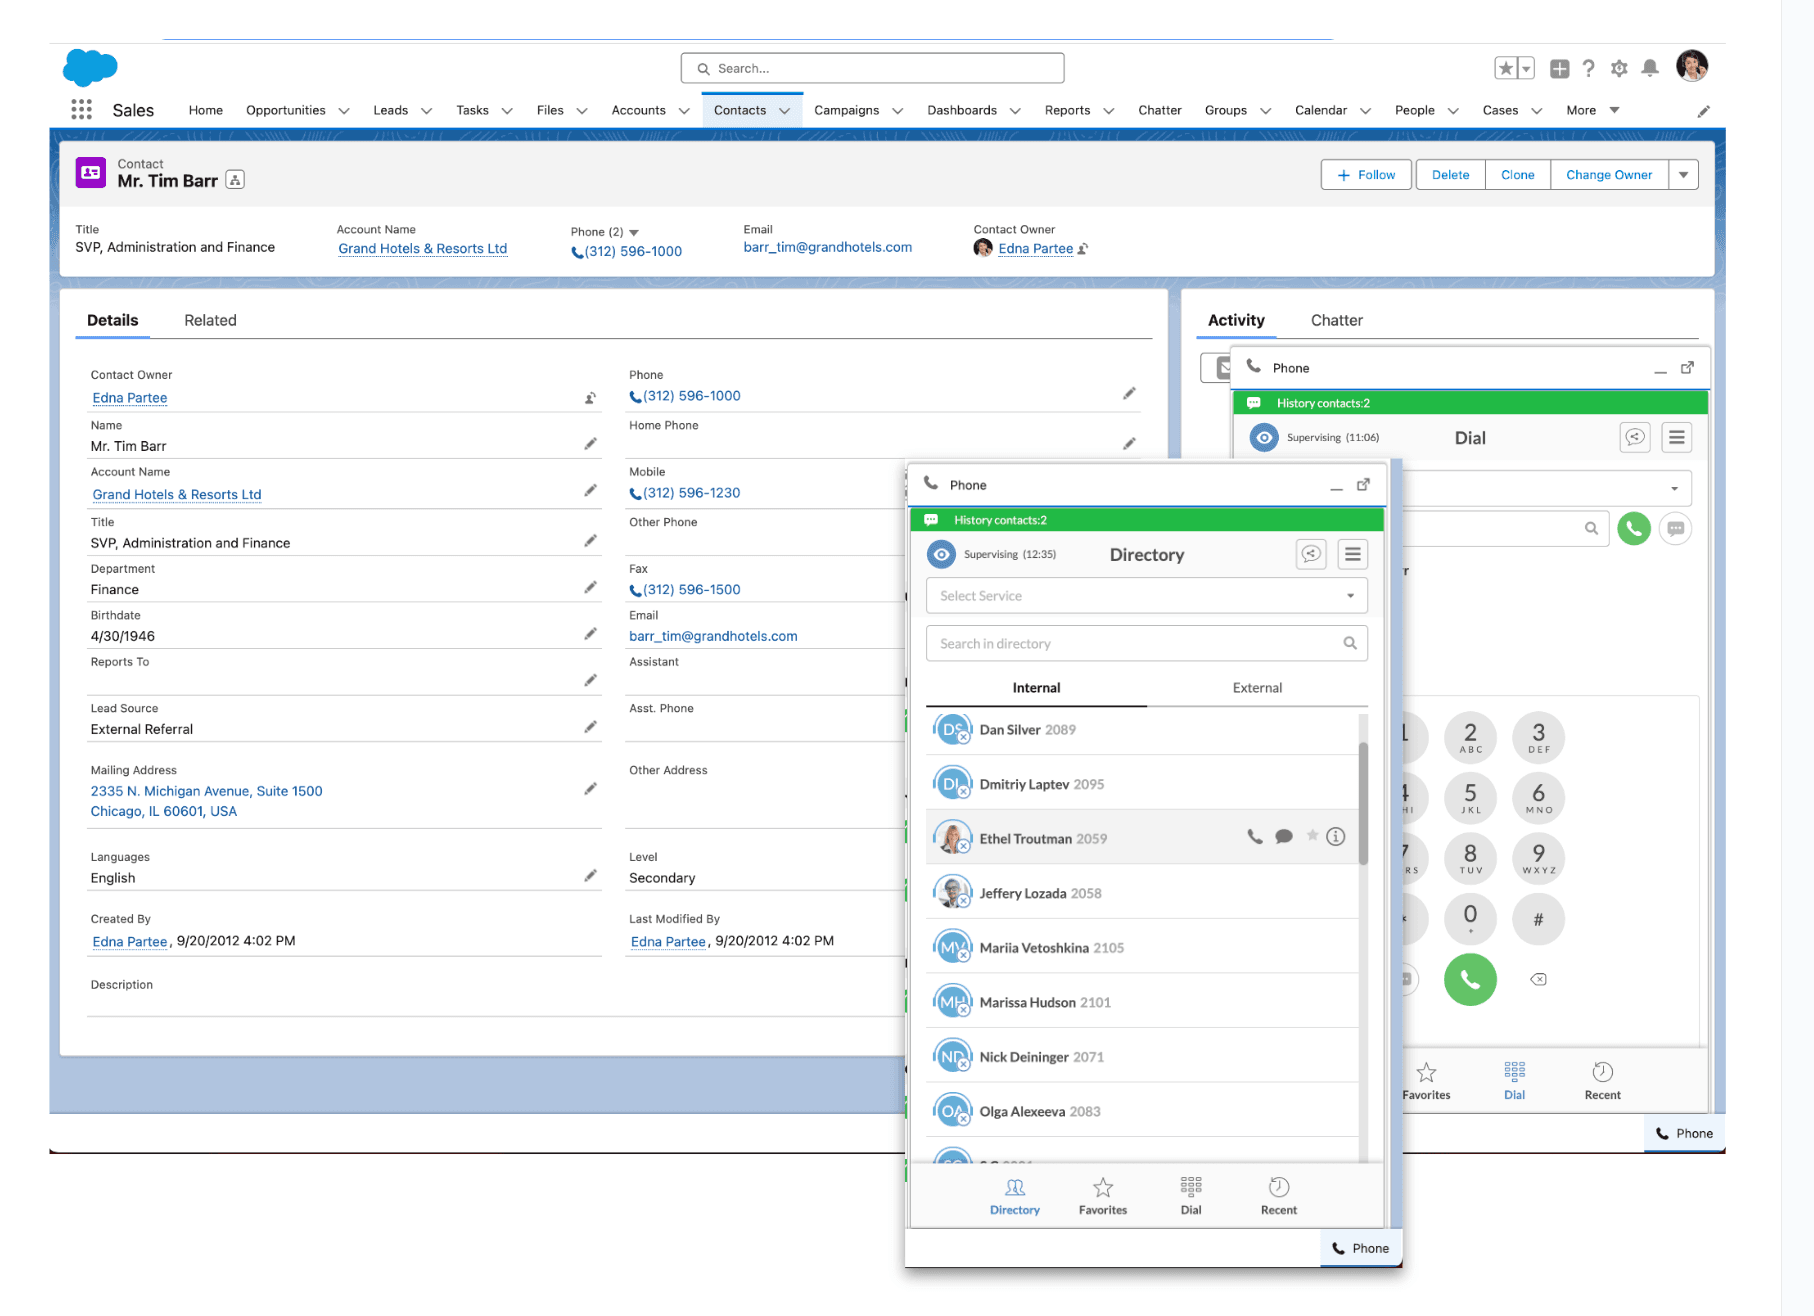Click the barr_tim@grandhotels.com email in header
Screen dimensions: 1814x1316
click(827, 247)
